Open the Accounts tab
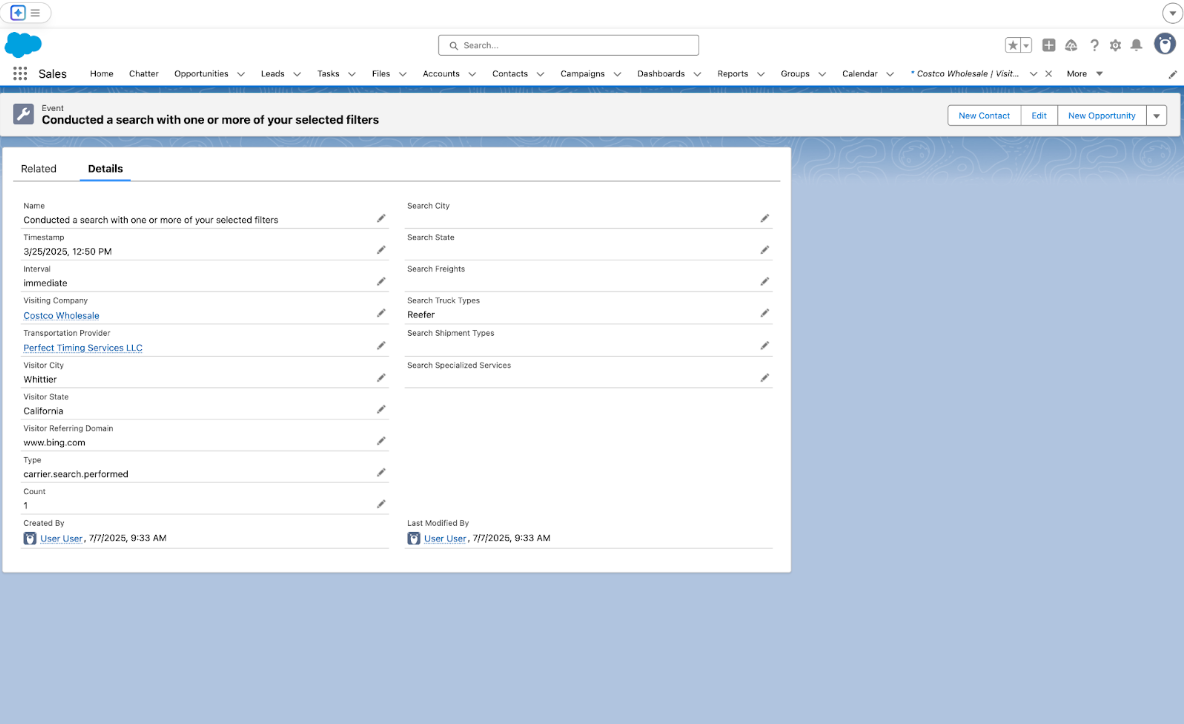The image size is (1184, 724). pyautogui.click(x=441, y=74)
